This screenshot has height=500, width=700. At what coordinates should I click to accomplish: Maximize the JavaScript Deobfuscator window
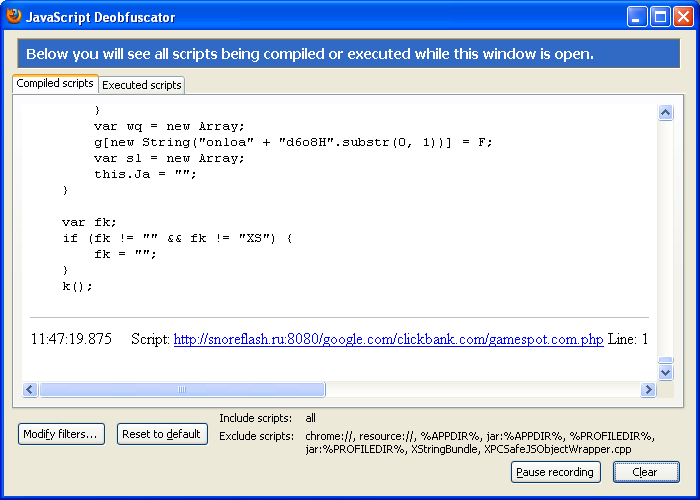[x=660, y=16]
